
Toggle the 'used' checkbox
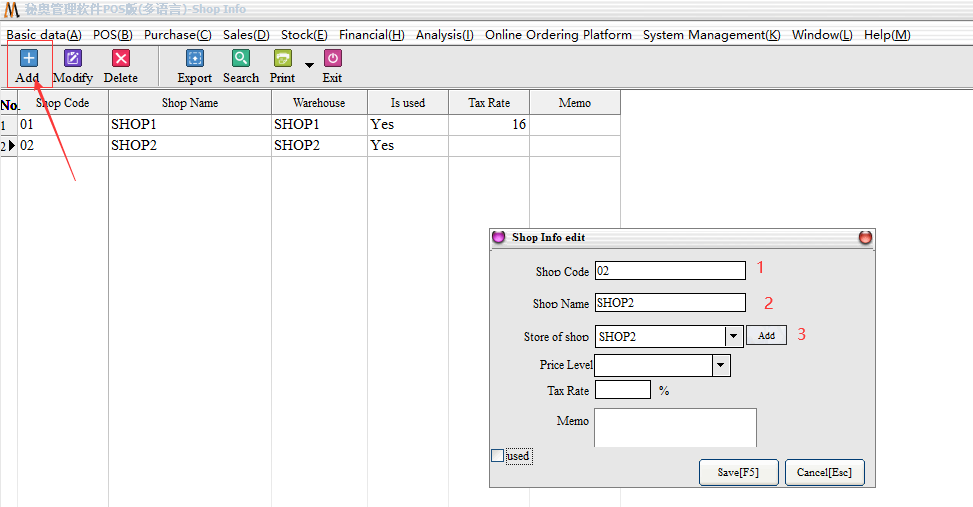pyautogui.click(x=498, y=456)
